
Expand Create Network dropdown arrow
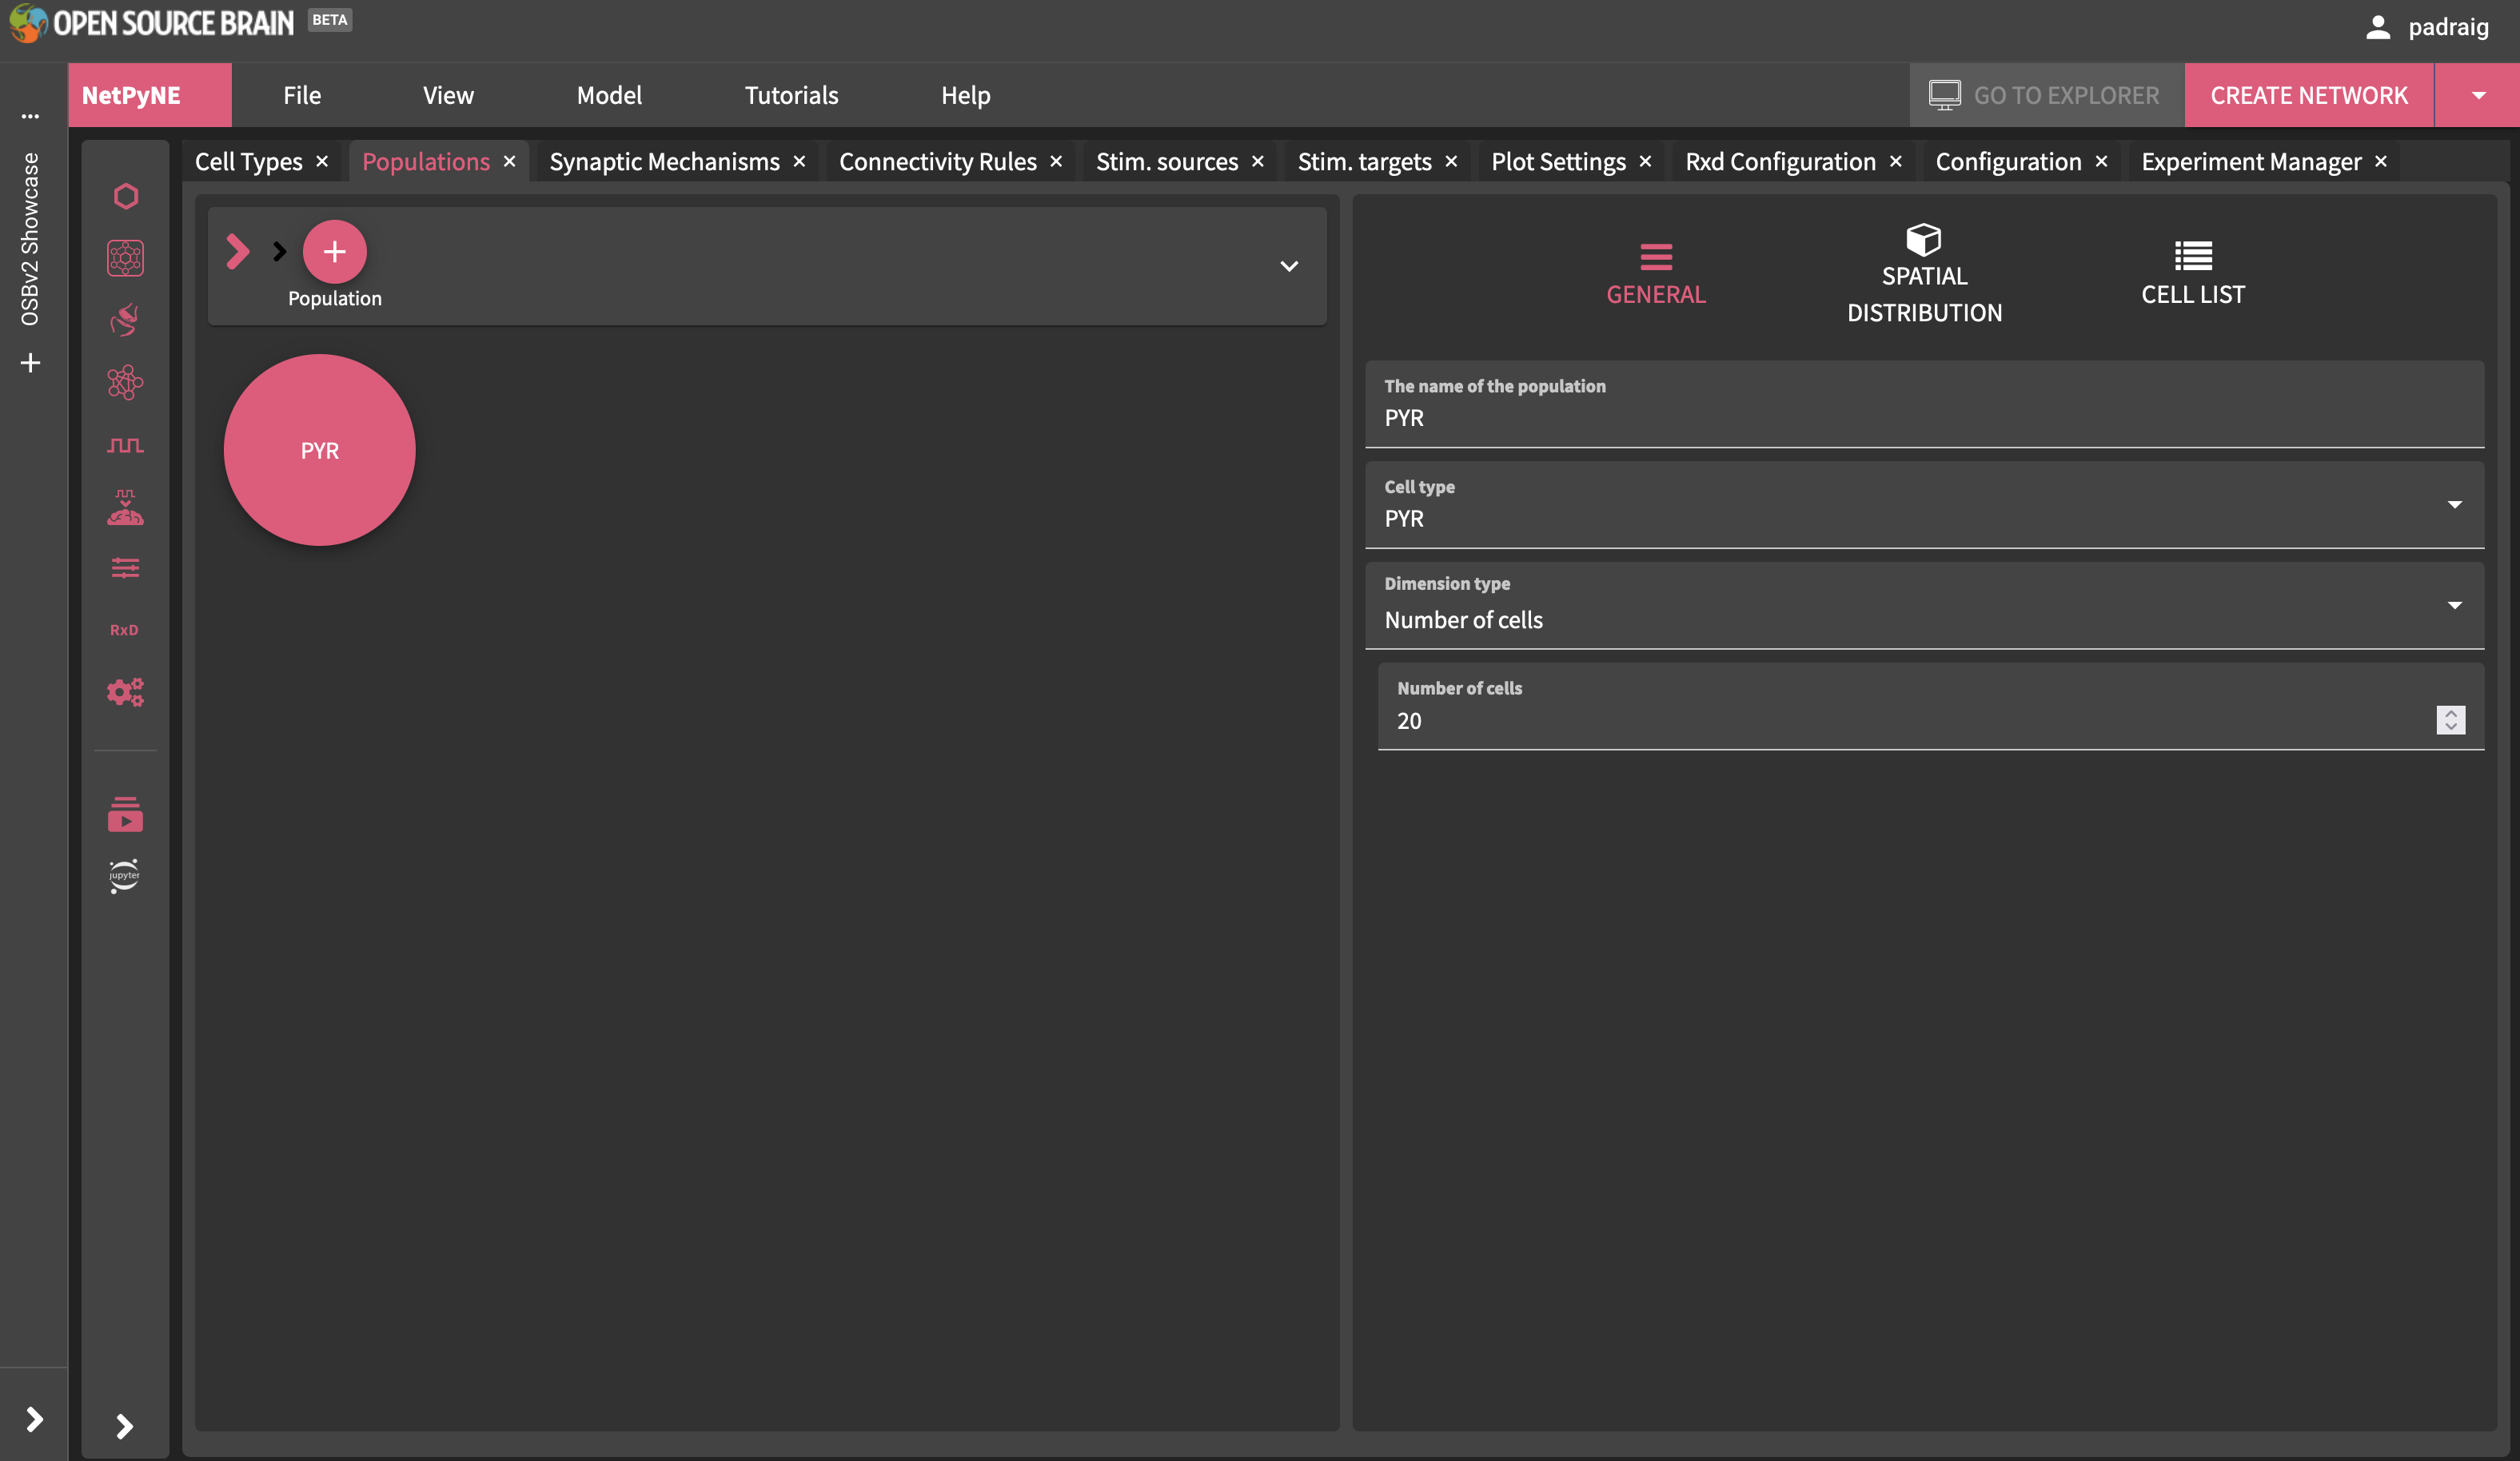click(2478, 95)
